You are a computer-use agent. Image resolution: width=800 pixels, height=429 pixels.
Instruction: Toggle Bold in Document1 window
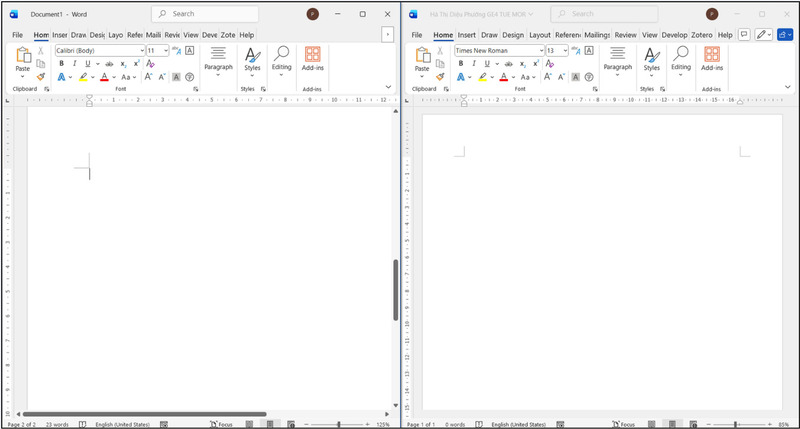(x=61, y=63)
